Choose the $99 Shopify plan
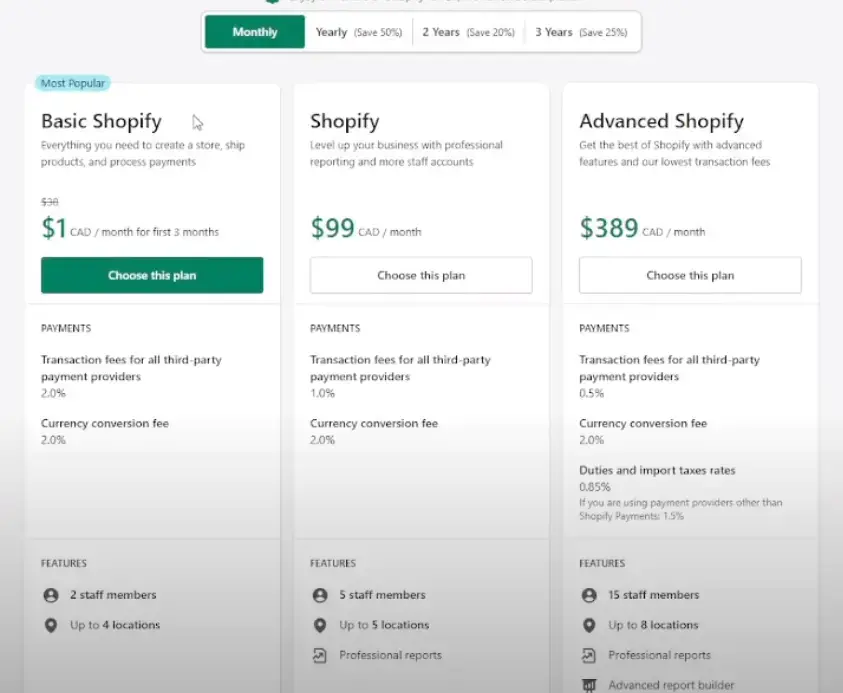This screenshot has height=693, width=843. point(421,275)
